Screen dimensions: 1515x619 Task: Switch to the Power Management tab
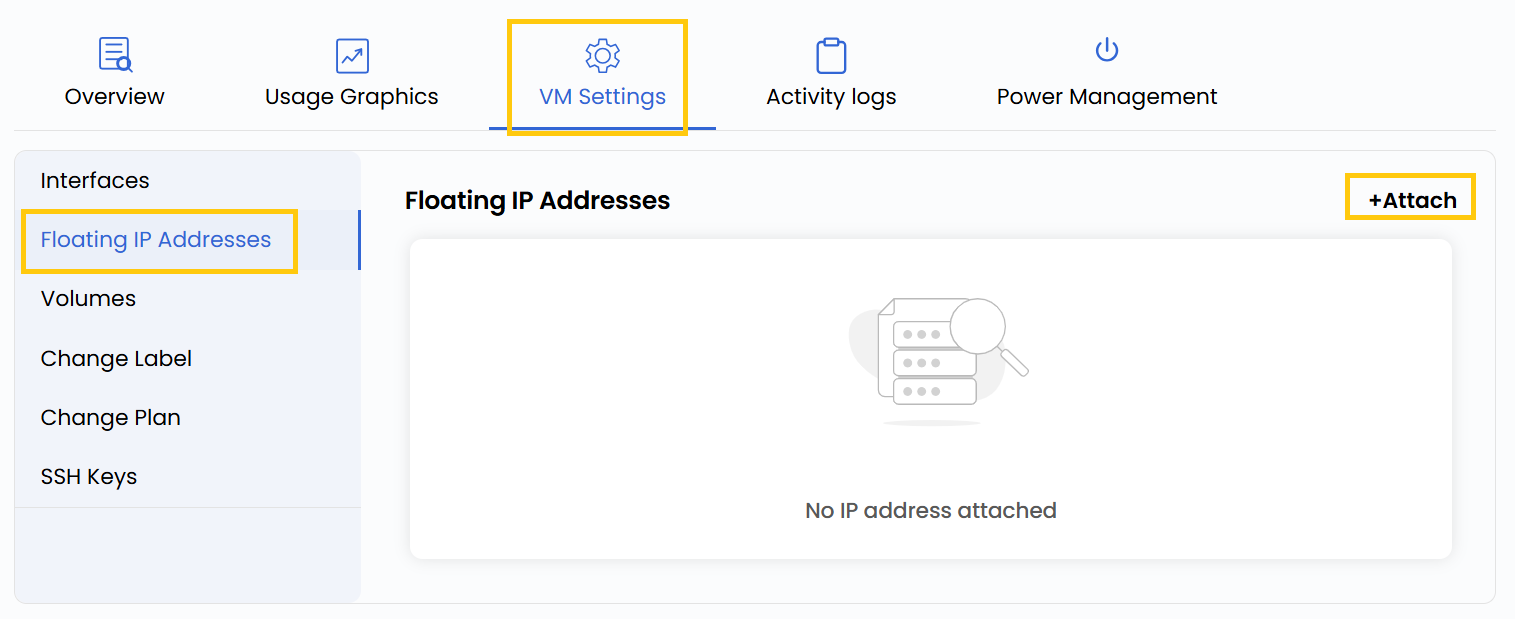[x=1105, y=96]
